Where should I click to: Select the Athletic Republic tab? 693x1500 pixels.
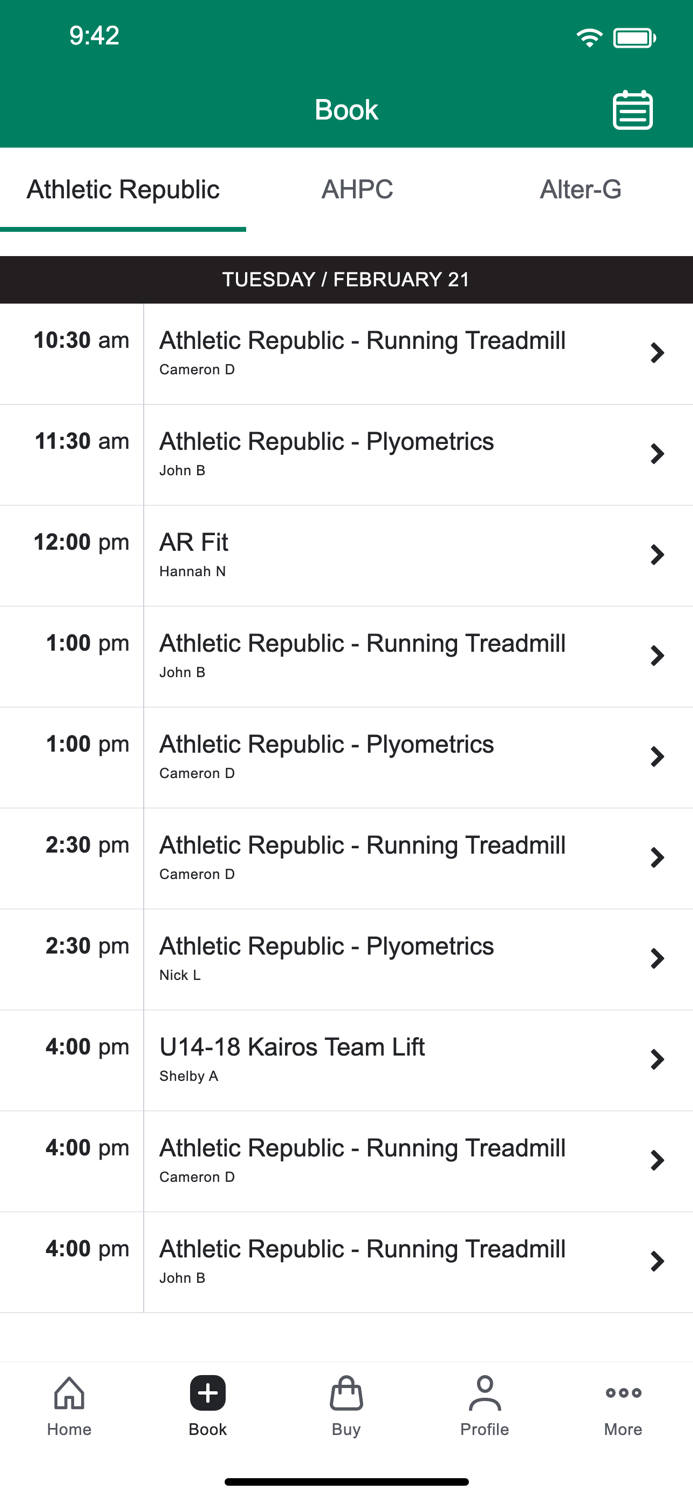click(x=123, y=190)
